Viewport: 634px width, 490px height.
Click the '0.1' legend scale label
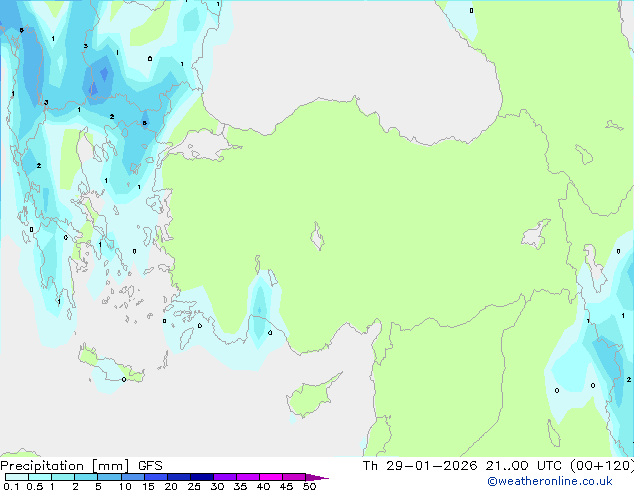[11, 486]
